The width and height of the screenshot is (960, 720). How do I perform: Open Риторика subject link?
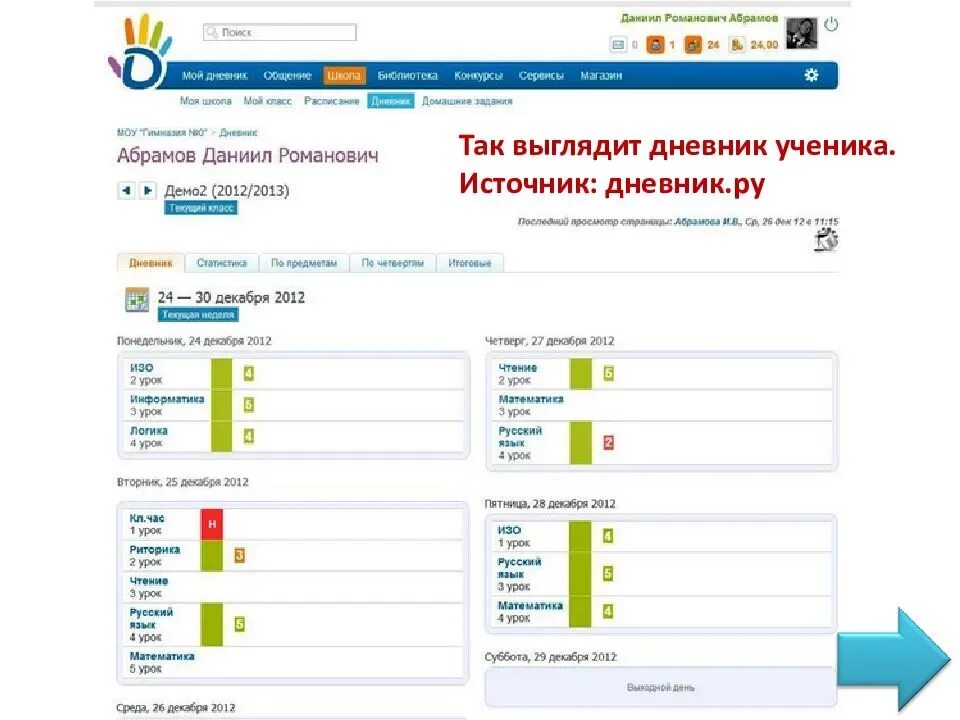coord(155,550)
